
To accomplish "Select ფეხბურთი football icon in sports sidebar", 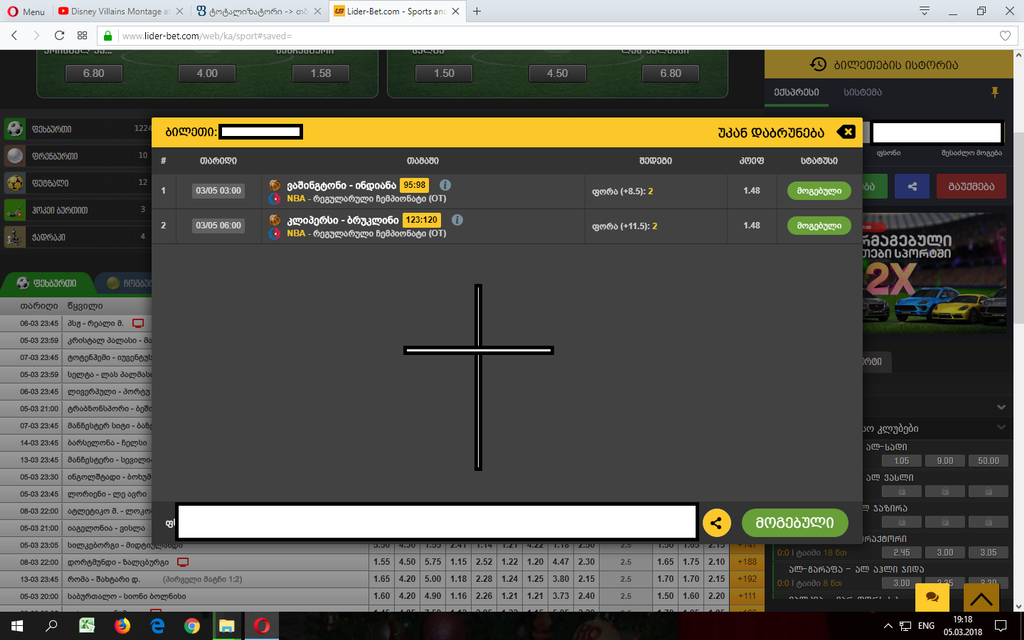I will (x=15, y=129).
